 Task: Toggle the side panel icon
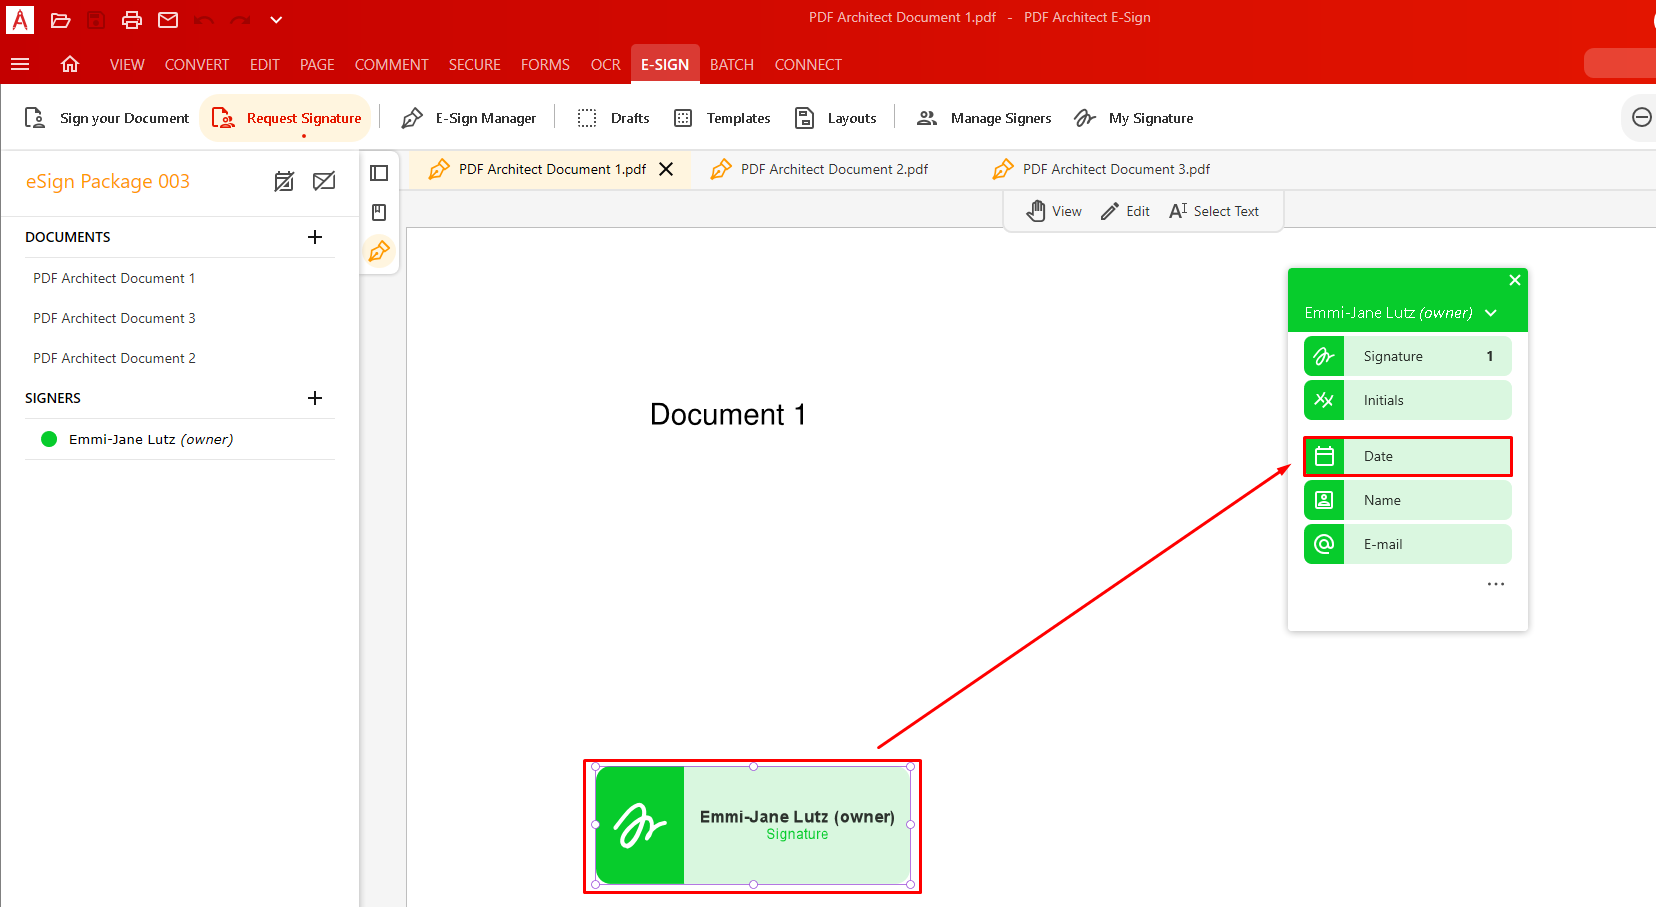point(379,173)
